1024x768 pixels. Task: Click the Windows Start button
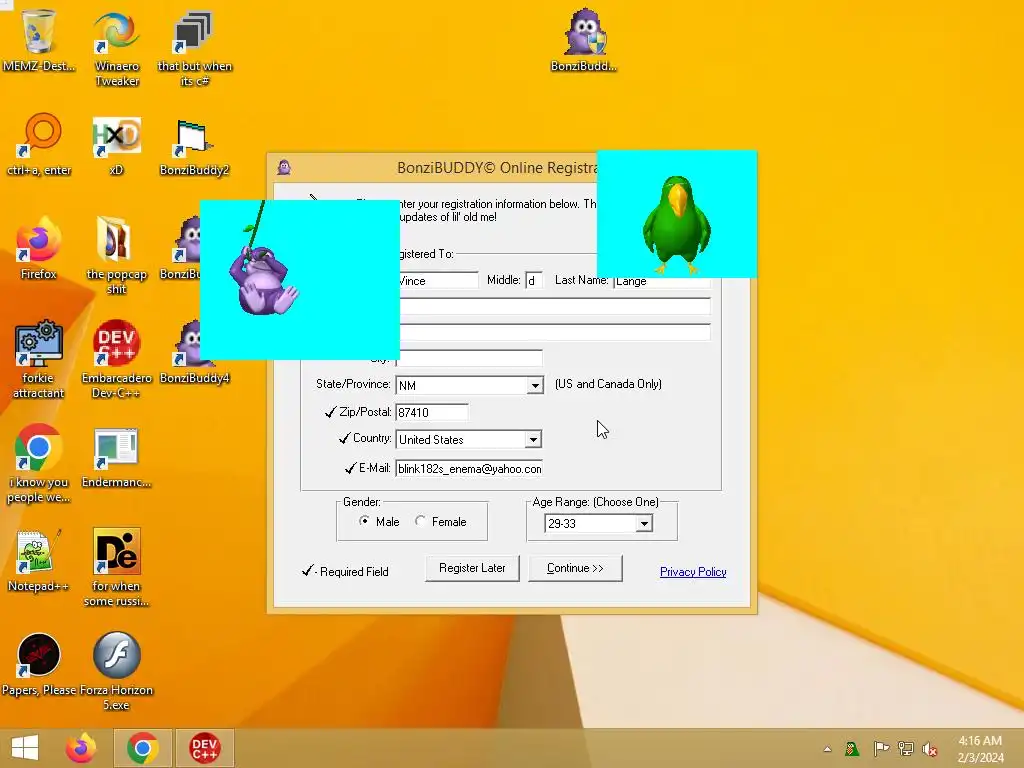click(25, 748)
